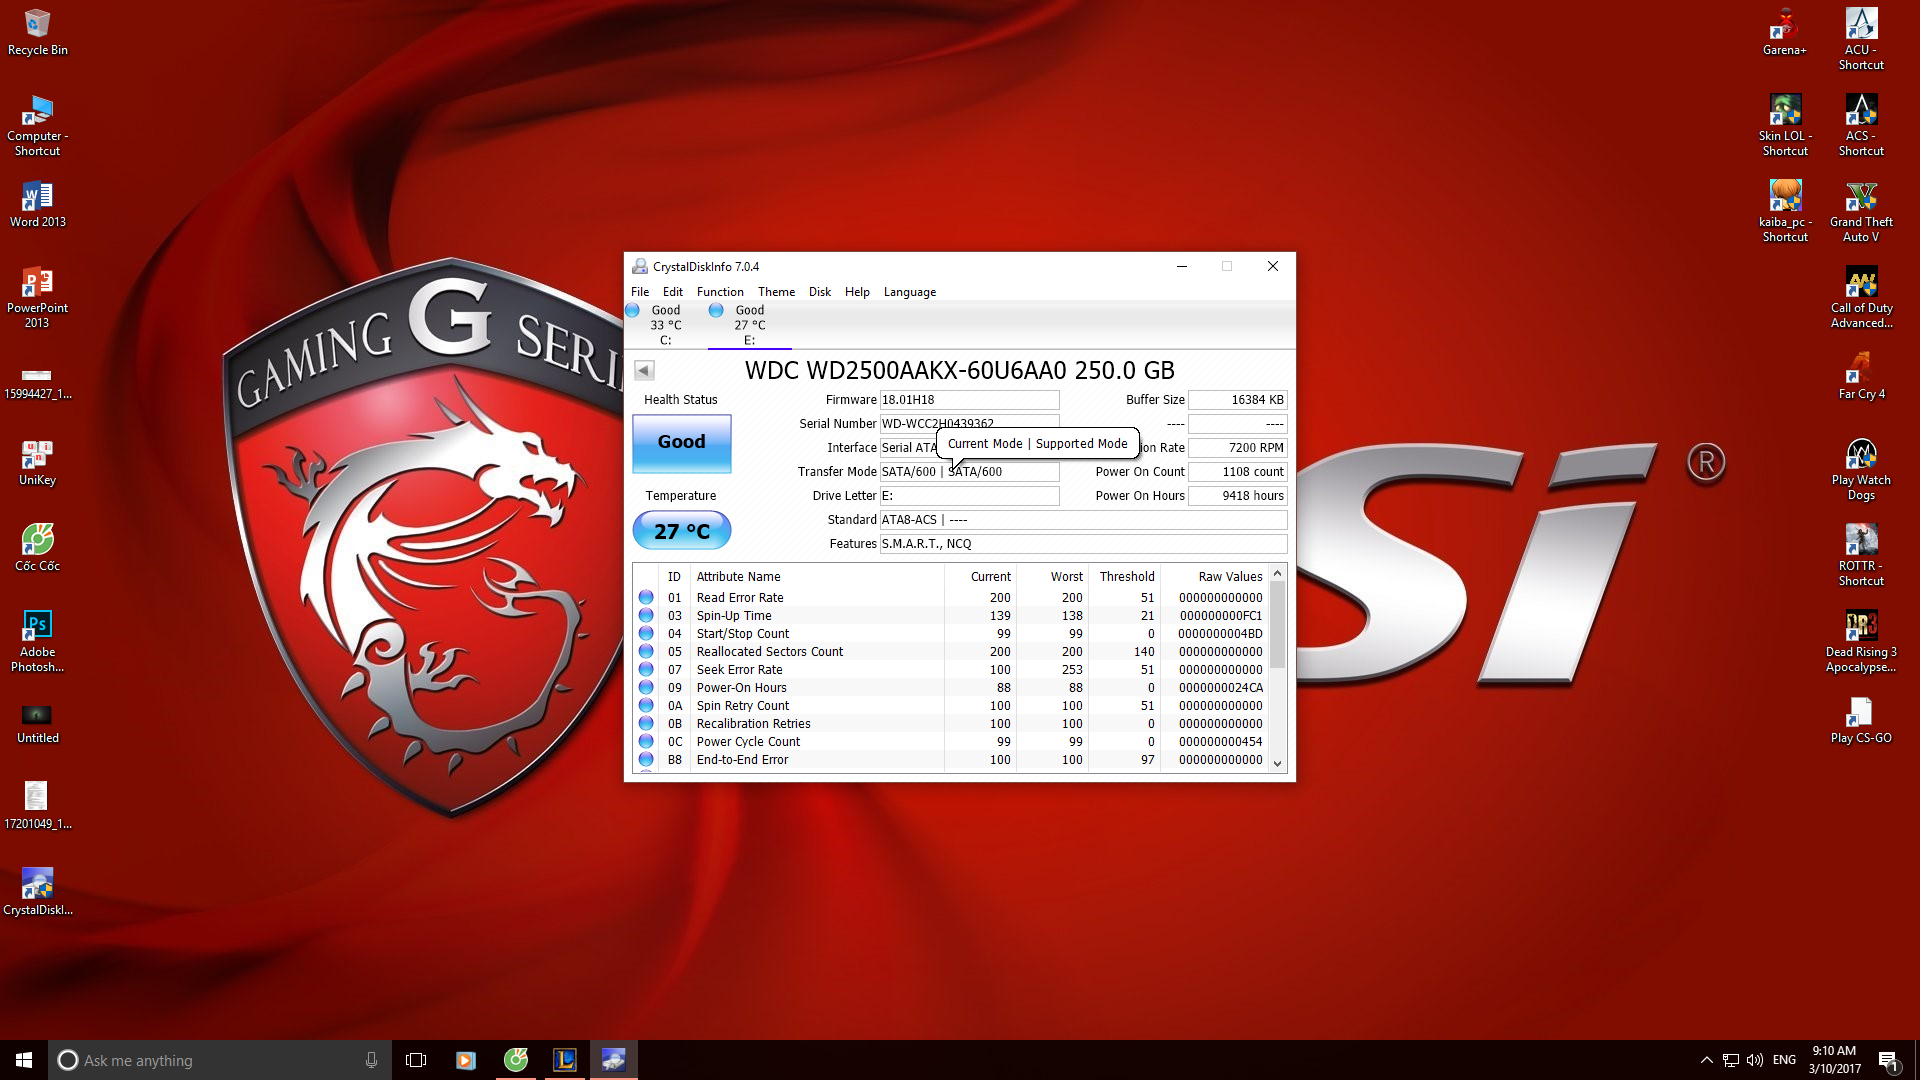Image resolution: width=1920 pixels, height=1080 pixels.
Task: Open the Theme menu
Action: pyautogui.click(x=776, y=292)
